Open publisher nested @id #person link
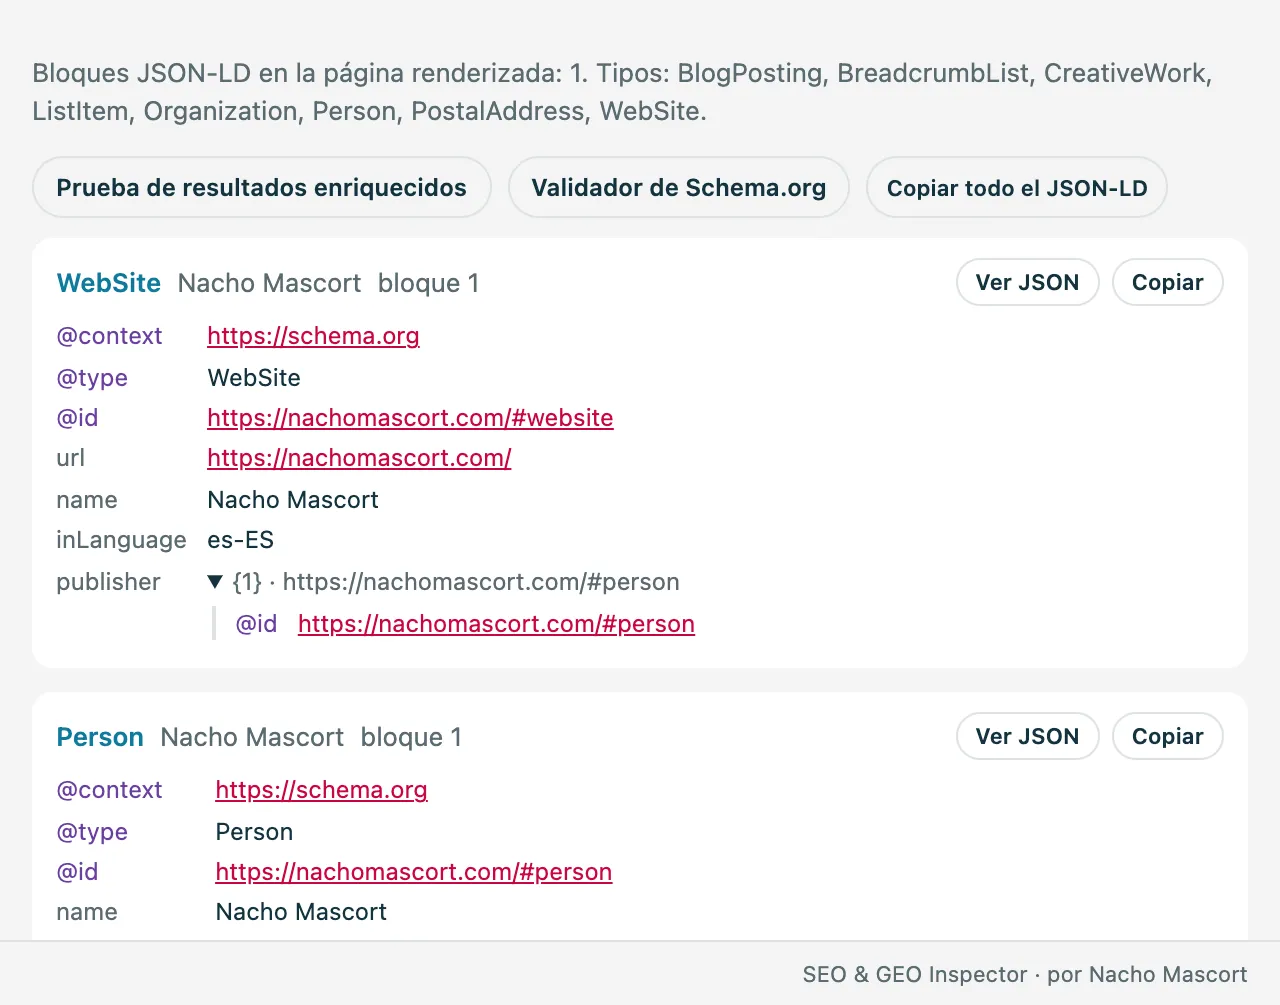This screenshot has width=1280, height=1005. [496, 624]
